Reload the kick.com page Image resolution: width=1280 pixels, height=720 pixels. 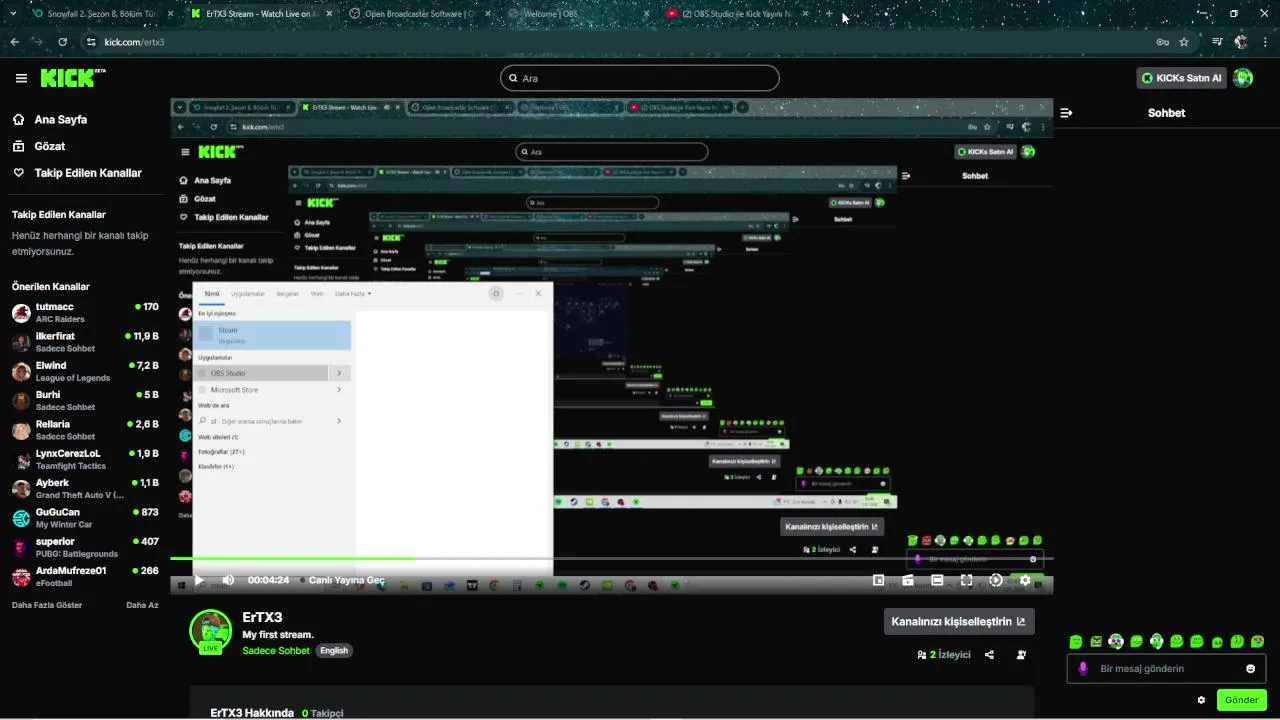[x=62, y=42]
